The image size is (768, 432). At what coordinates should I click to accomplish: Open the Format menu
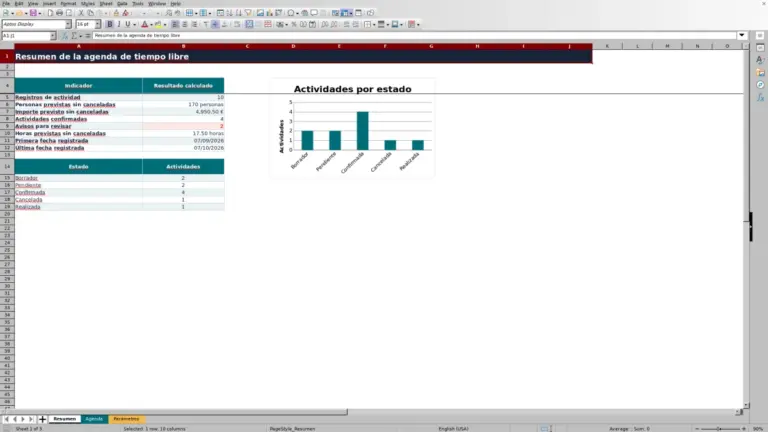68,3
